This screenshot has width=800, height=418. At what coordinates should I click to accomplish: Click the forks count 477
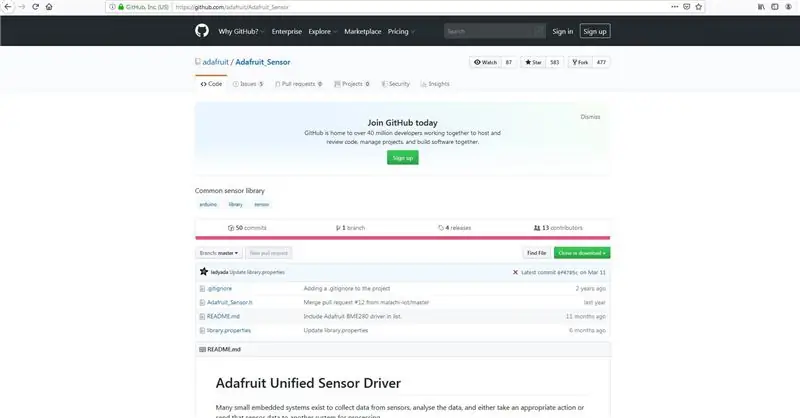tap(601, 62)
